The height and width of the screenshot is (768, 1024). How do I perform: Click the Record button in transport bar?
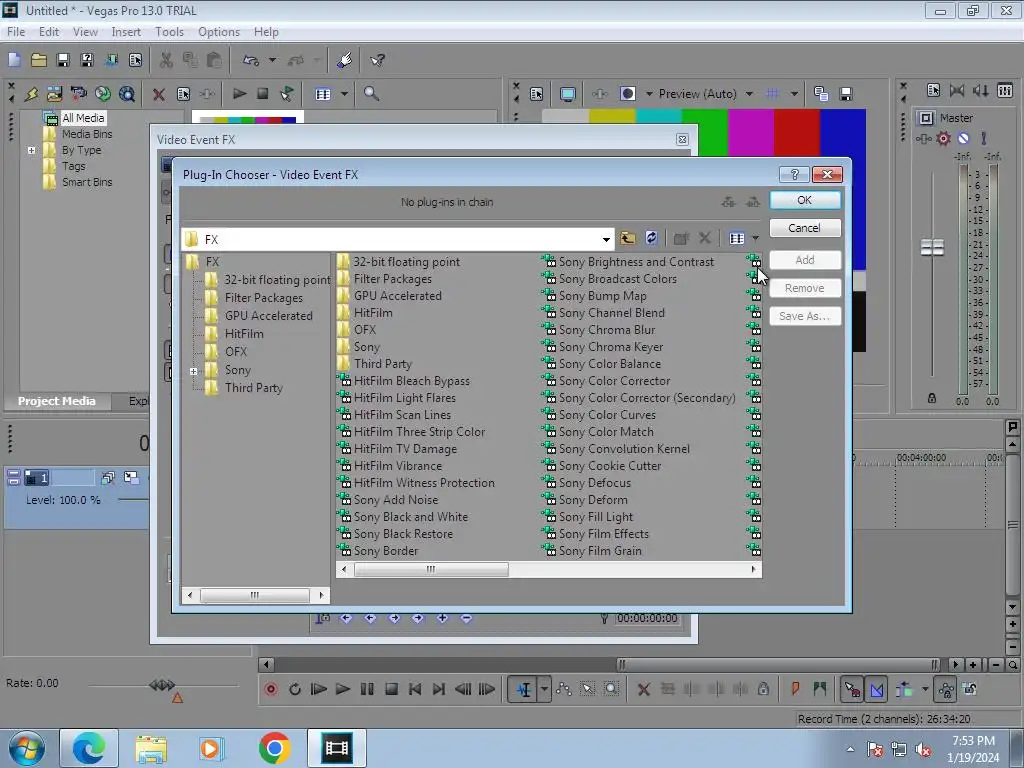(x=270, y=689)
